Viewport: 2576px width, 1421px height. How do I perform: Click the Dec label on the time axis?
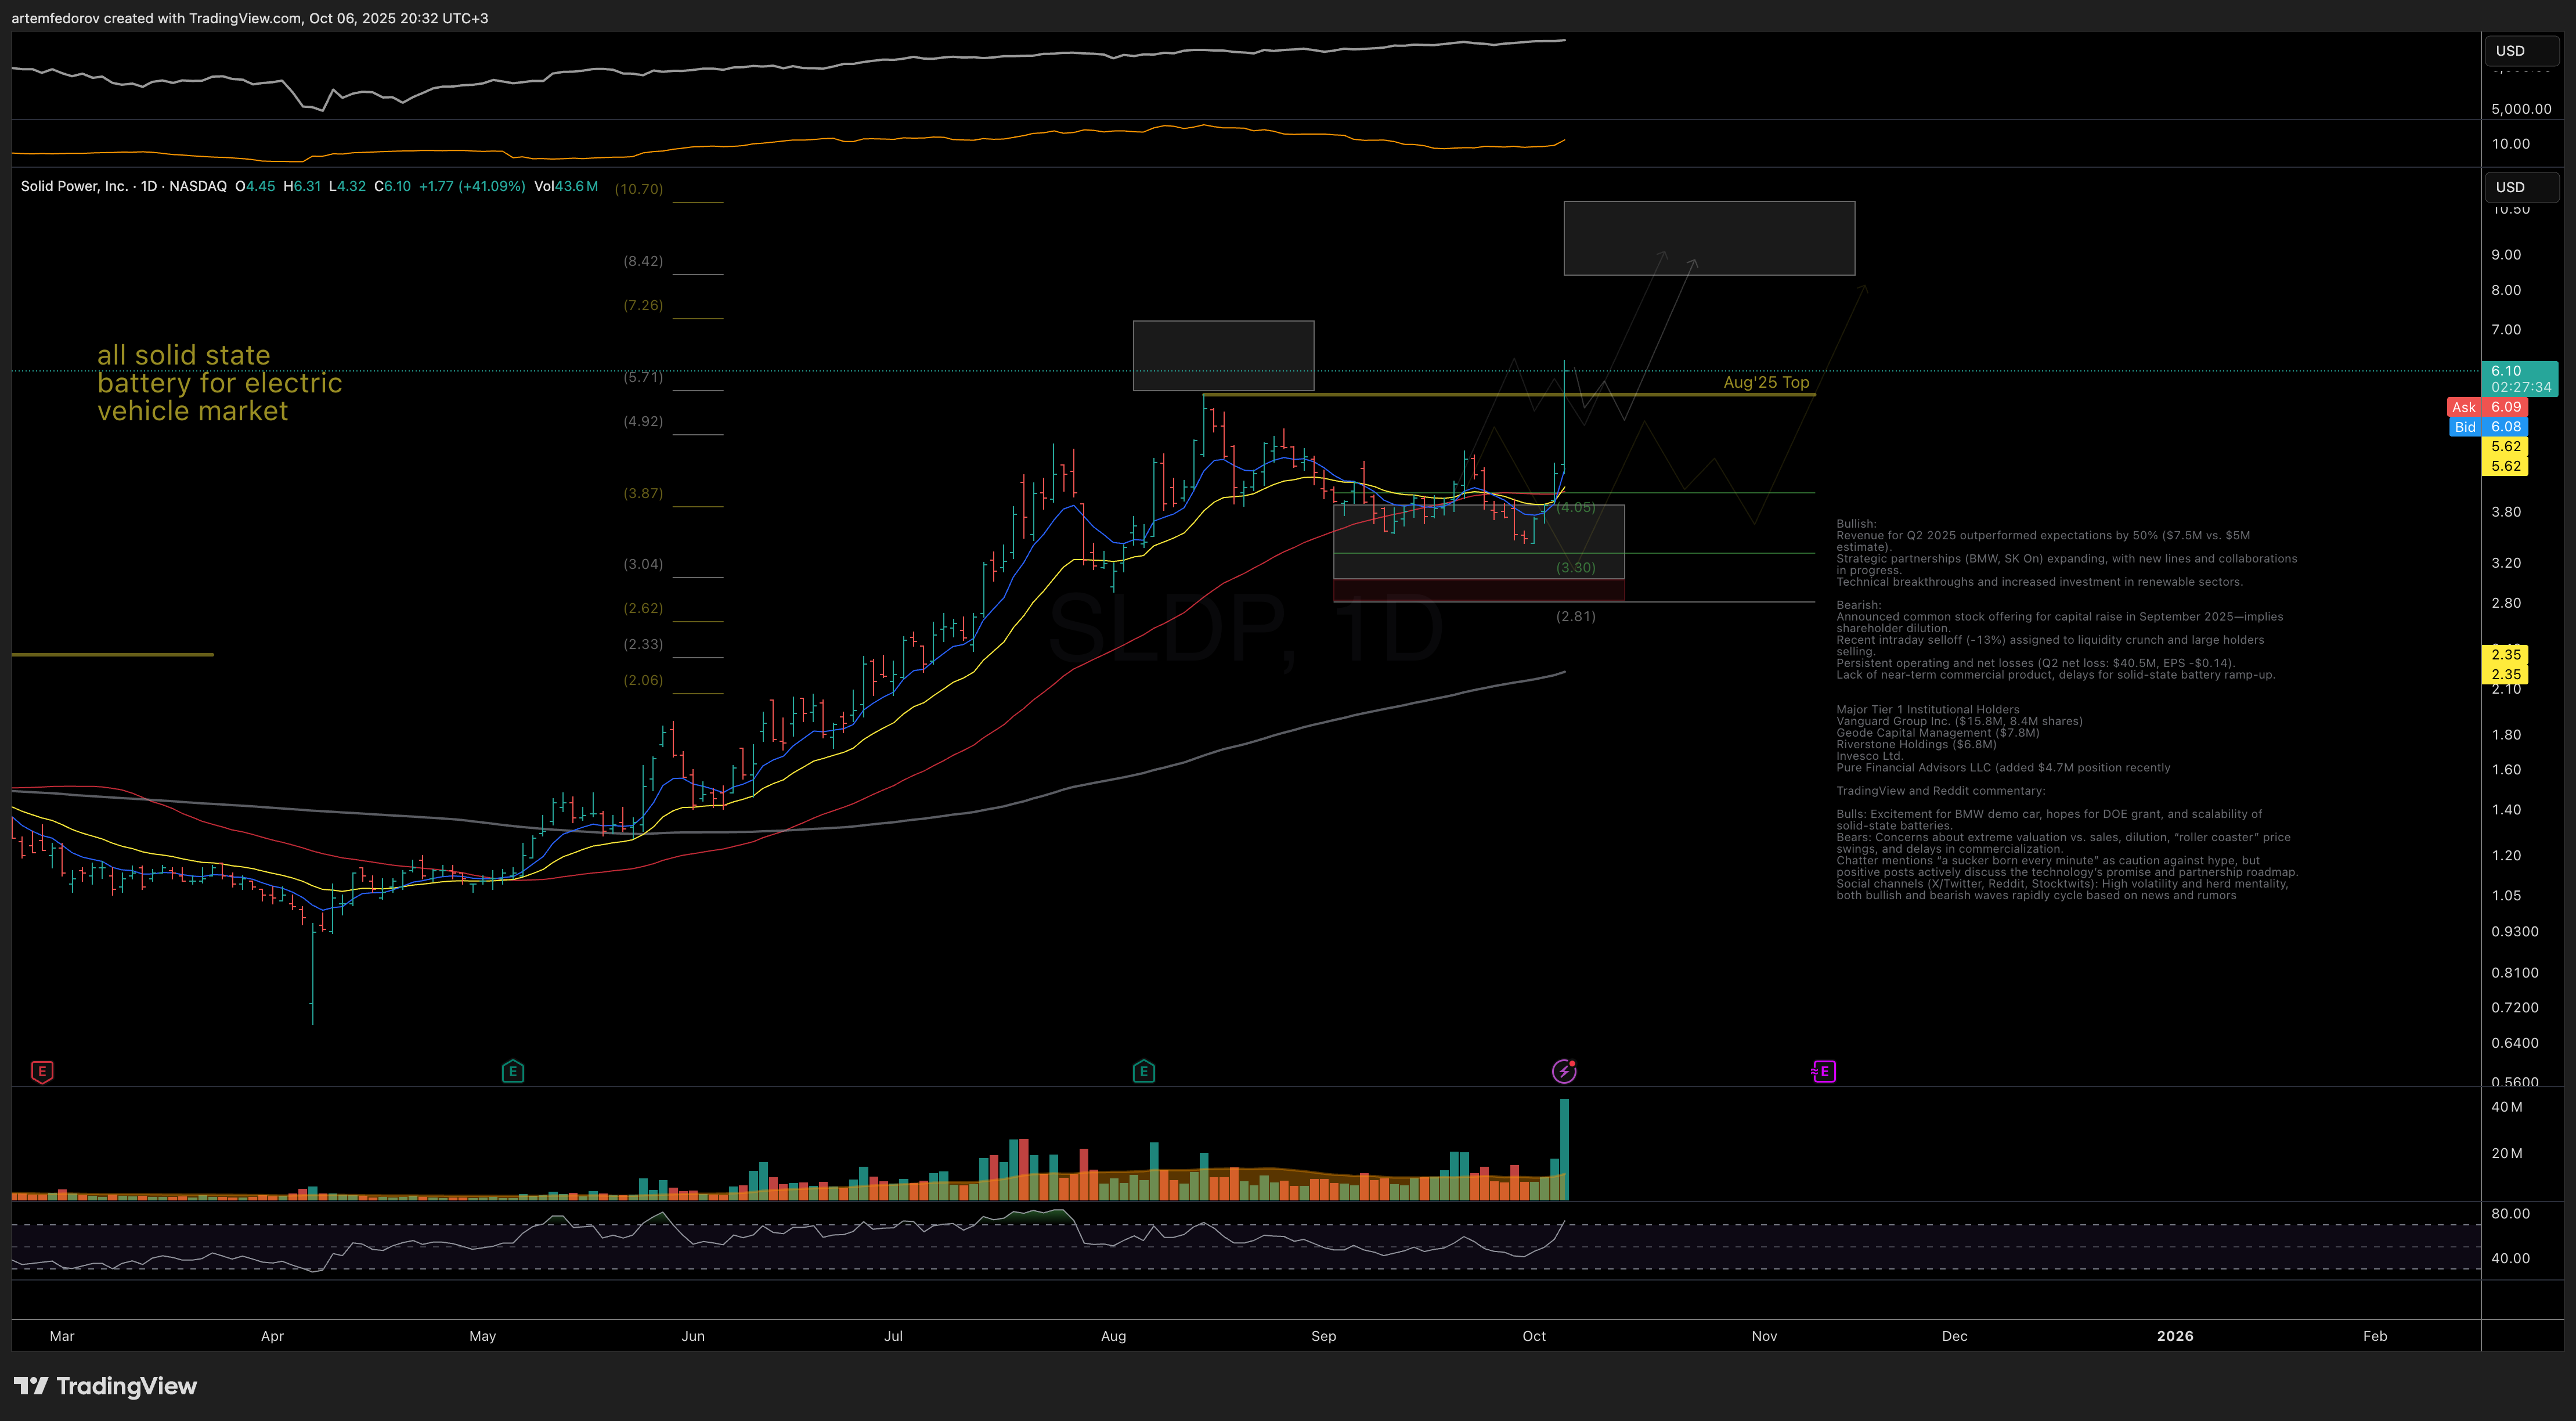tap(1954, 1336)
